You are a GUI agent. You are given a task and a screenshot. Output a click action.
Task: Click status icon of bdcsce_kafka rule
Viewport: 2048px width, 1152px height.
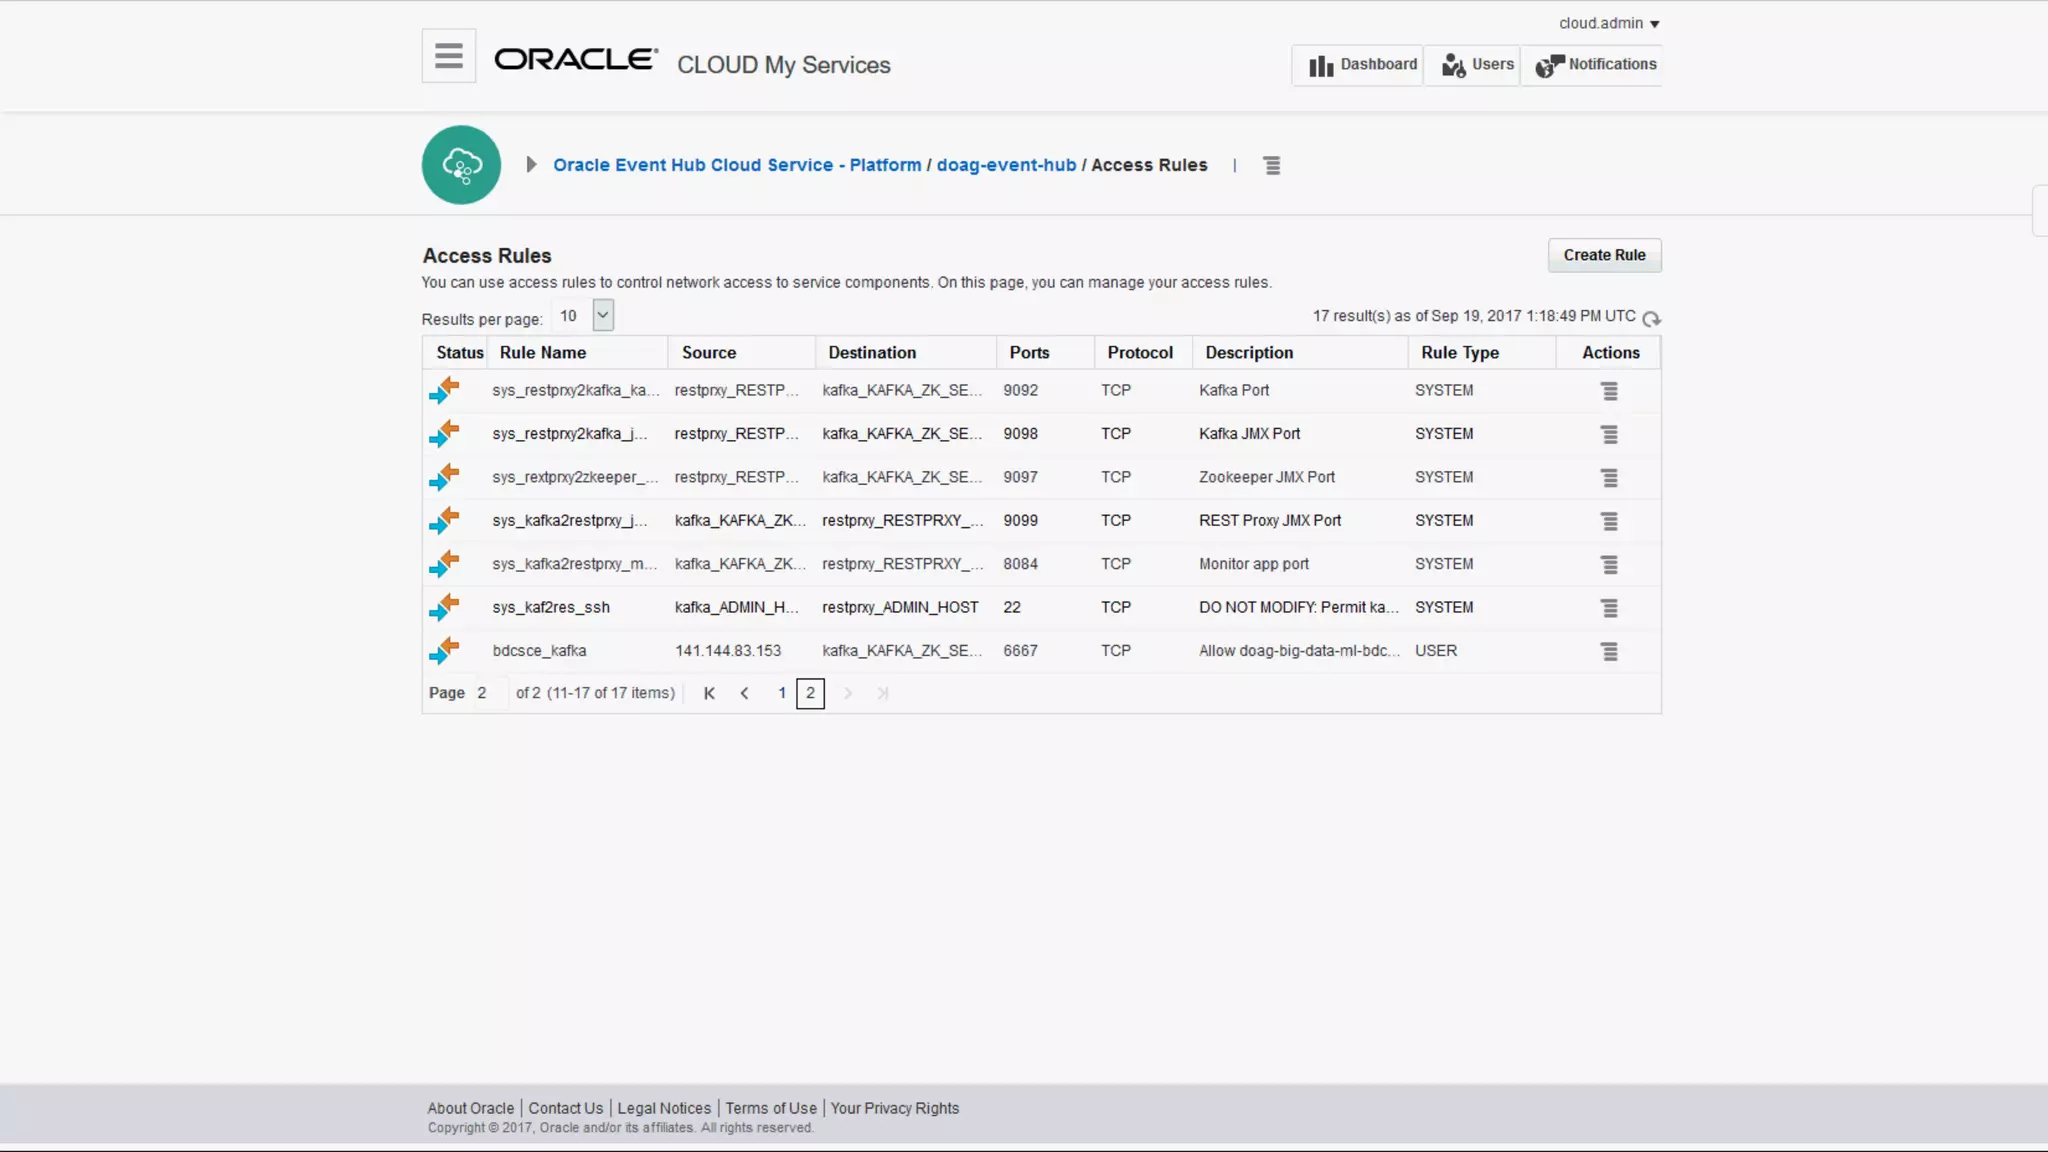click(444, 650)
